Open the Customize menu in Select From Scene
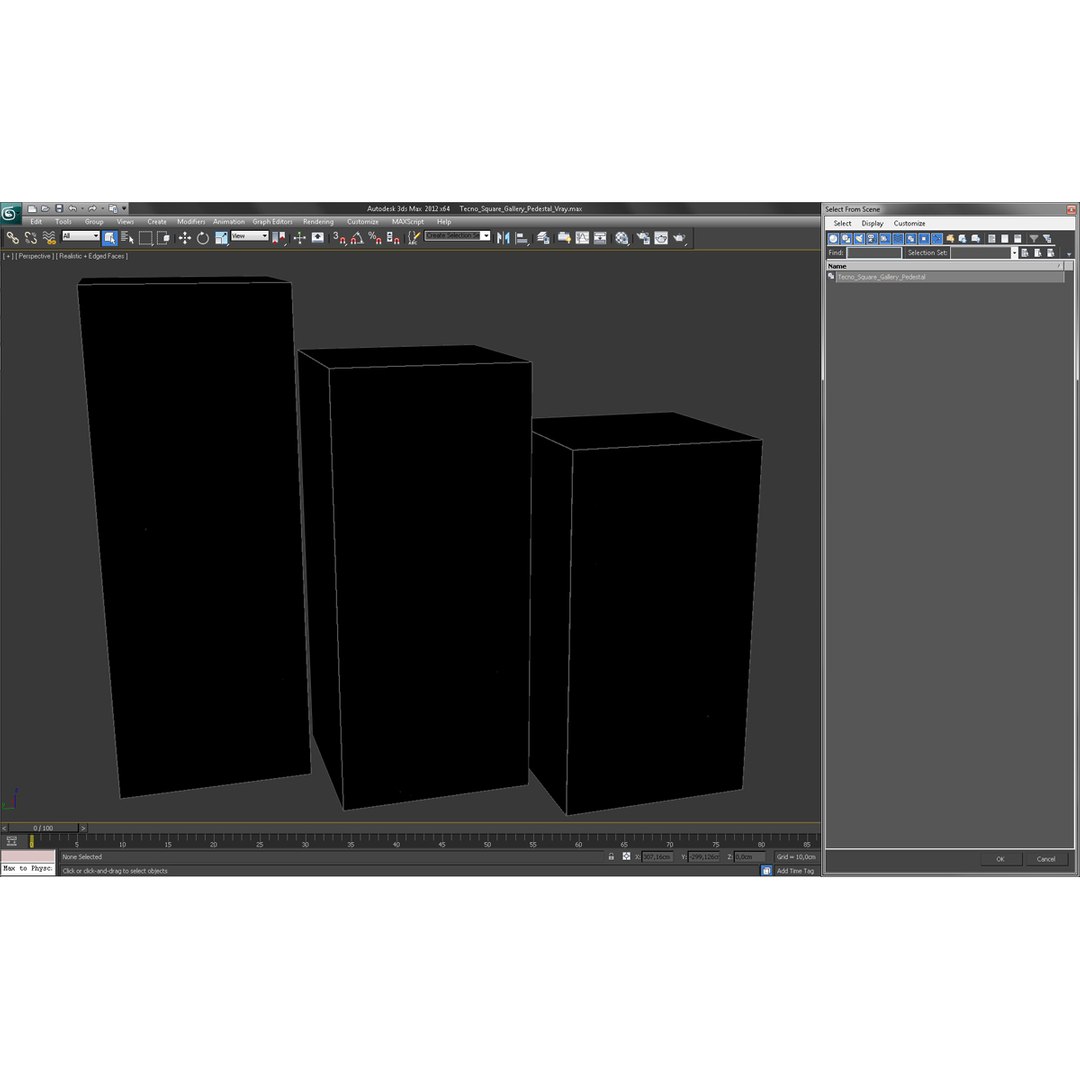This screenshot has width=1080, height=1080. point(909,223)
